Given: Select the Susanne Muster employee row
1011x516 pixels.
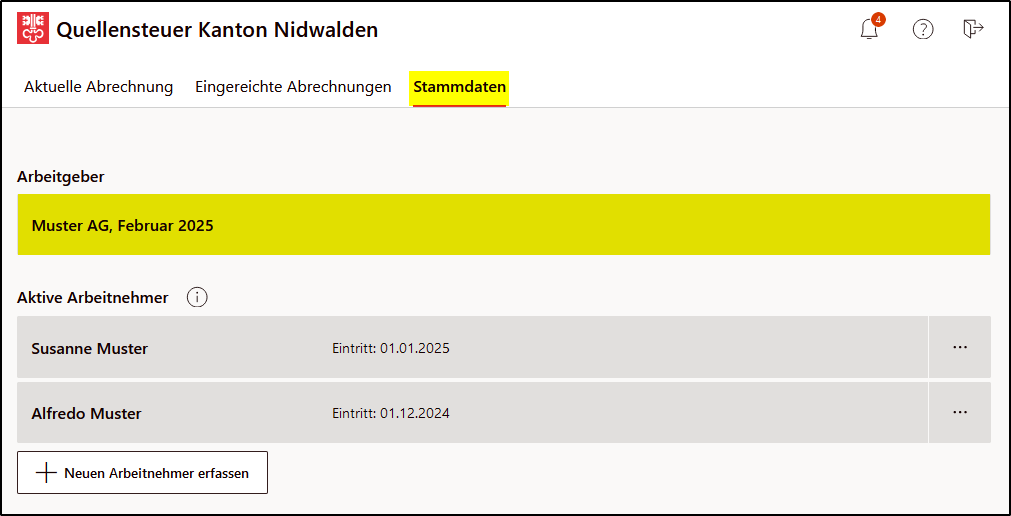Looking at the screenshot, I should (472, 347).
